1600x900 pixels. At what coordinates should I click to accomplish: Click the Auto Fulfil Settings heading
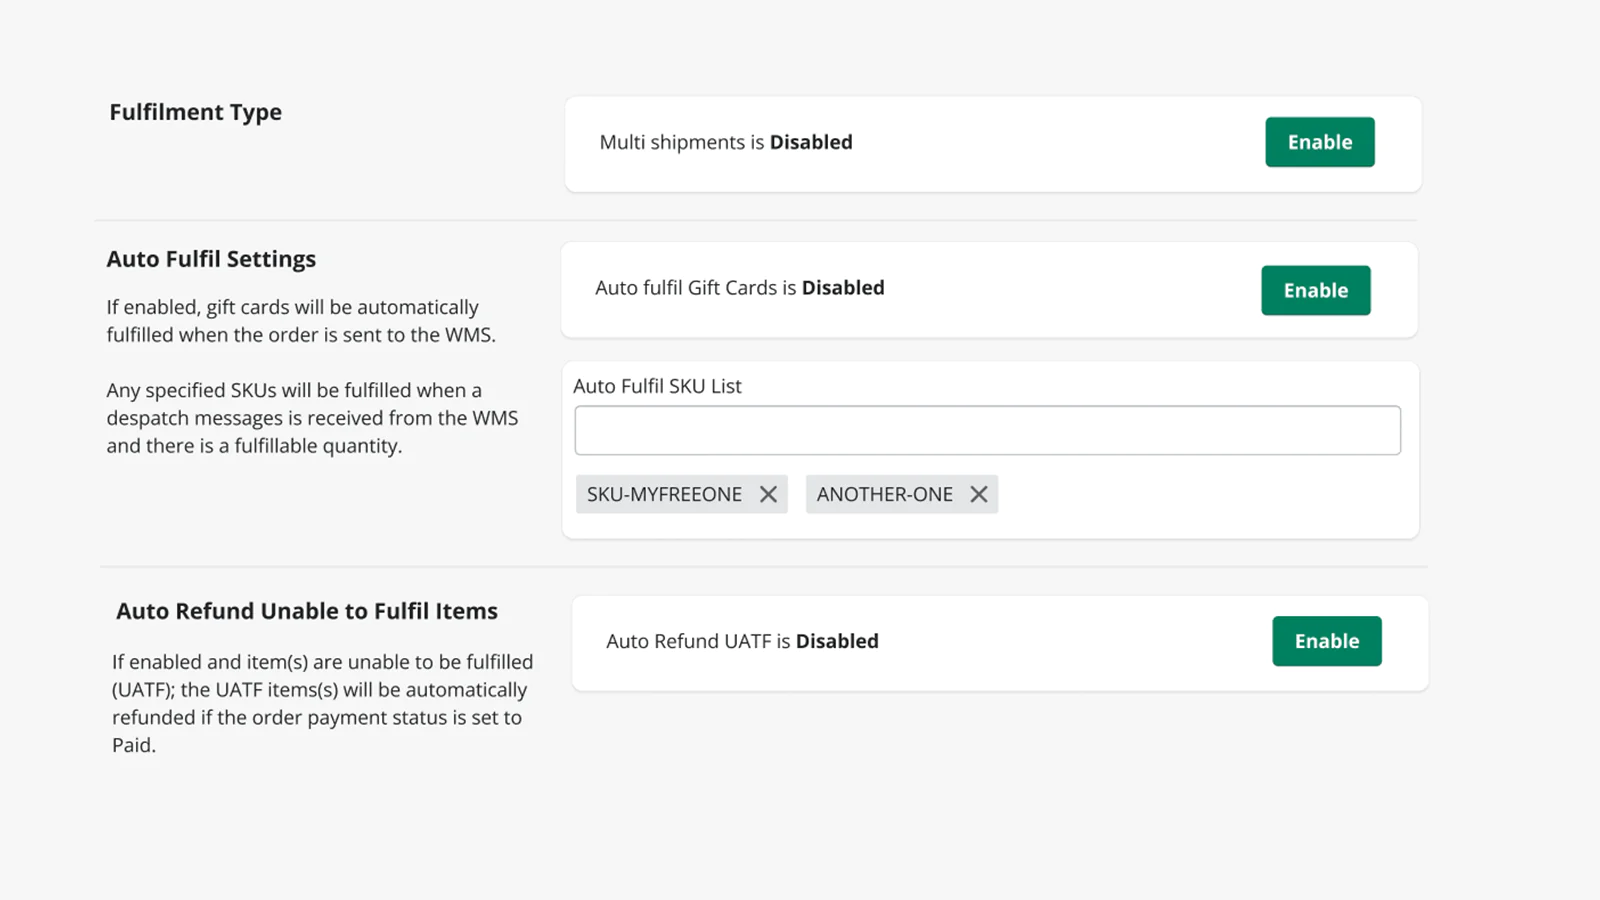tap(211, 259)
